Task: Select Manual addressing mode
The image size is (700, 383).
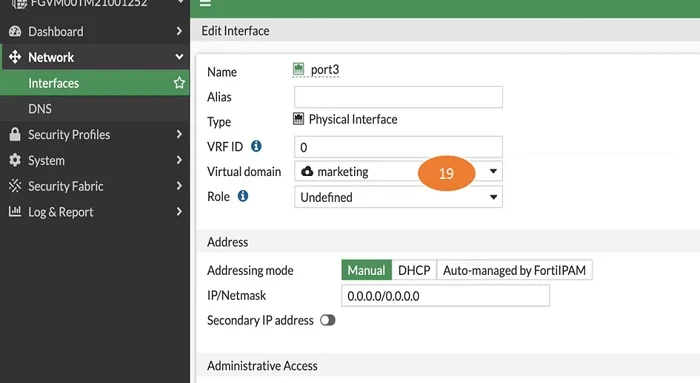Action: 367,270
